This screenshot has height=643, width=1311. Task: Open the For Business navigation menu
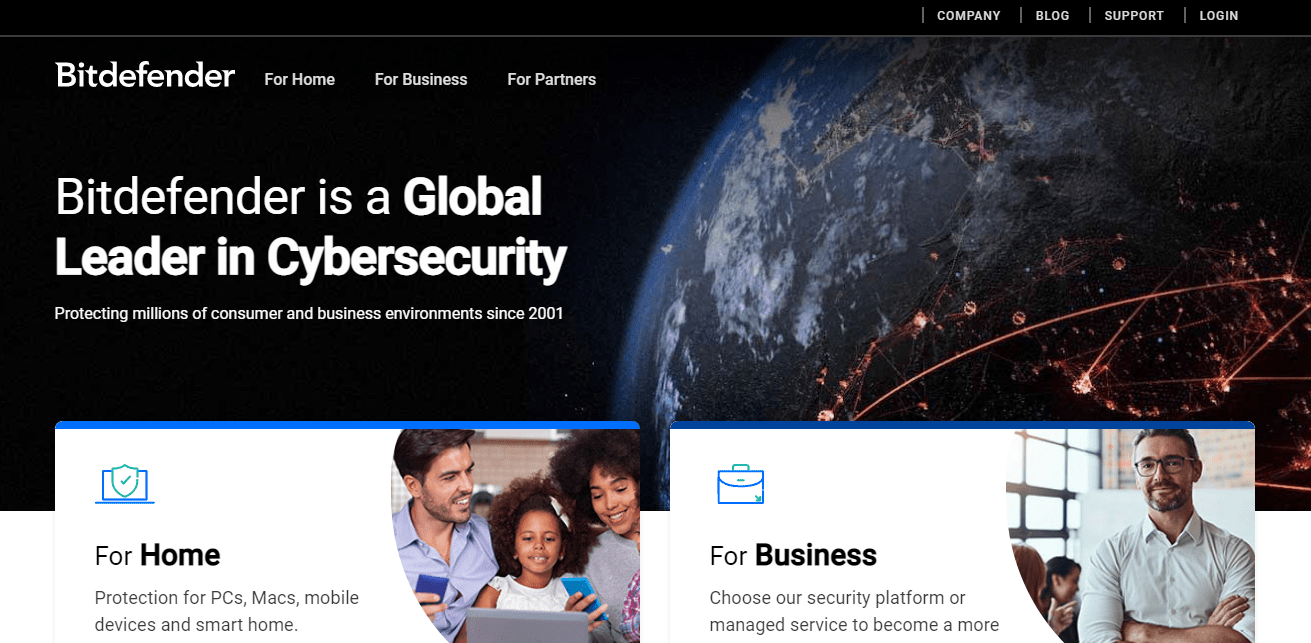[421, 79]
